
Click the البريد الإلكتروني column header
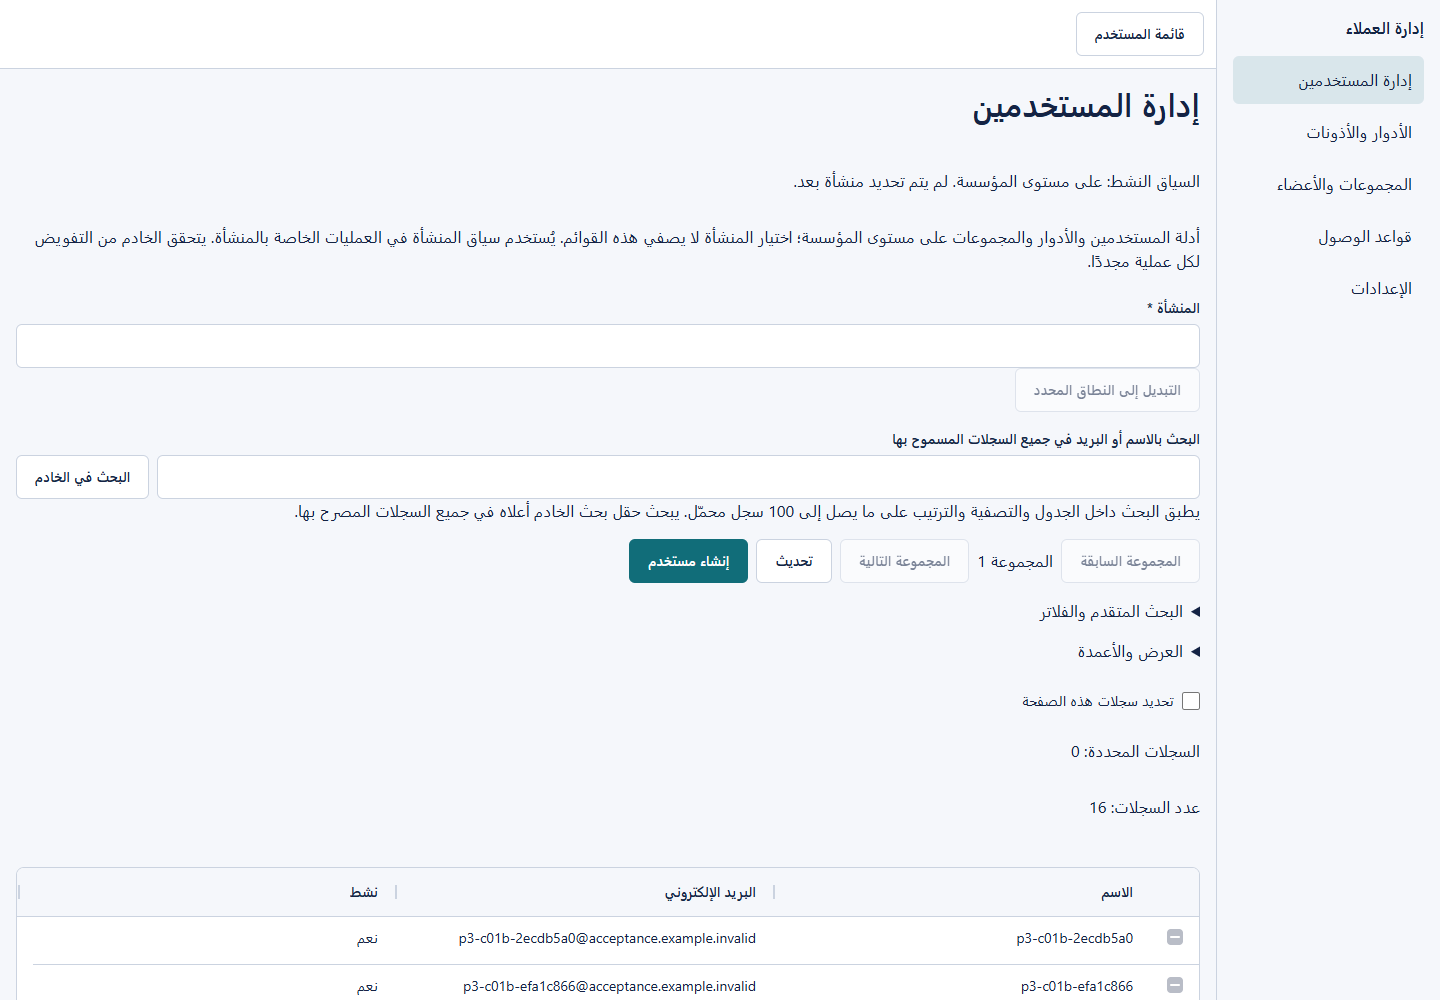[x=710, y=892]
